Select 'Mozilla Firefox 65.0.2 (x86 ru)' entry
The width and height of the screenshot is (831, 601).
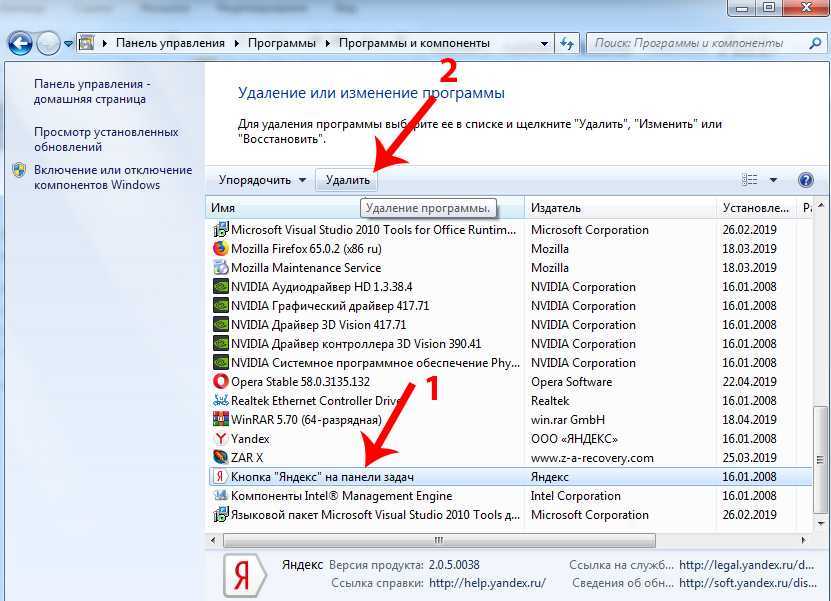point(306,249)
